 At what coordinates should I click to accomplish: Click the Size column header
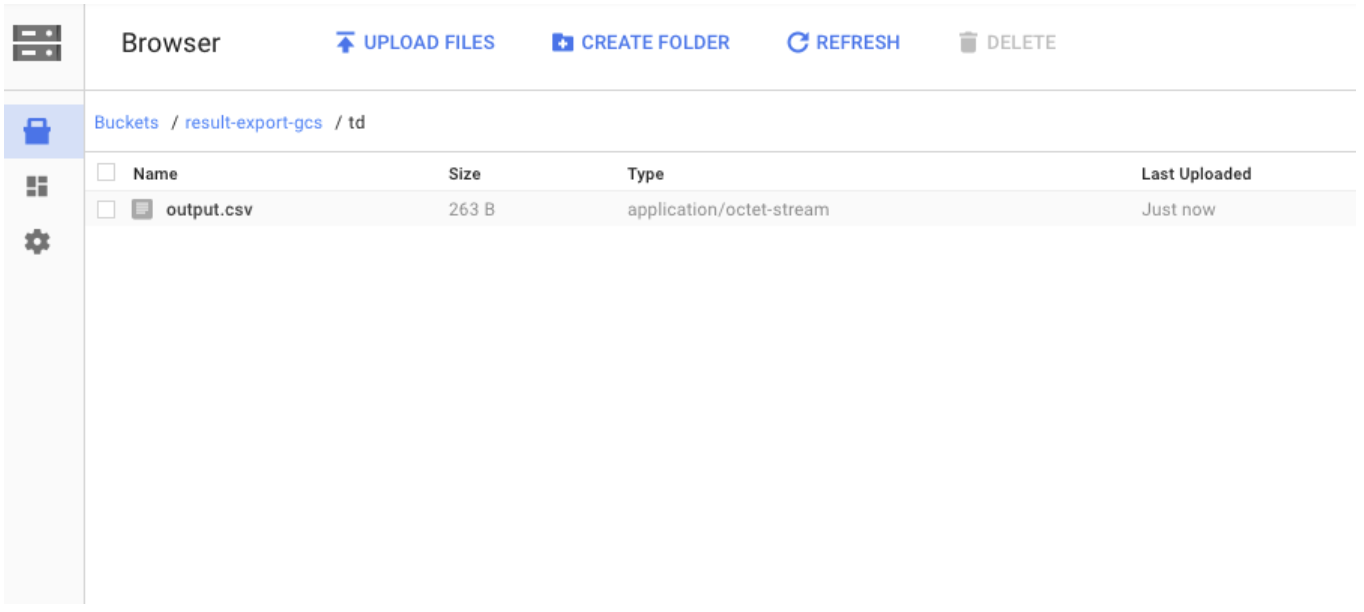(464, 174)
